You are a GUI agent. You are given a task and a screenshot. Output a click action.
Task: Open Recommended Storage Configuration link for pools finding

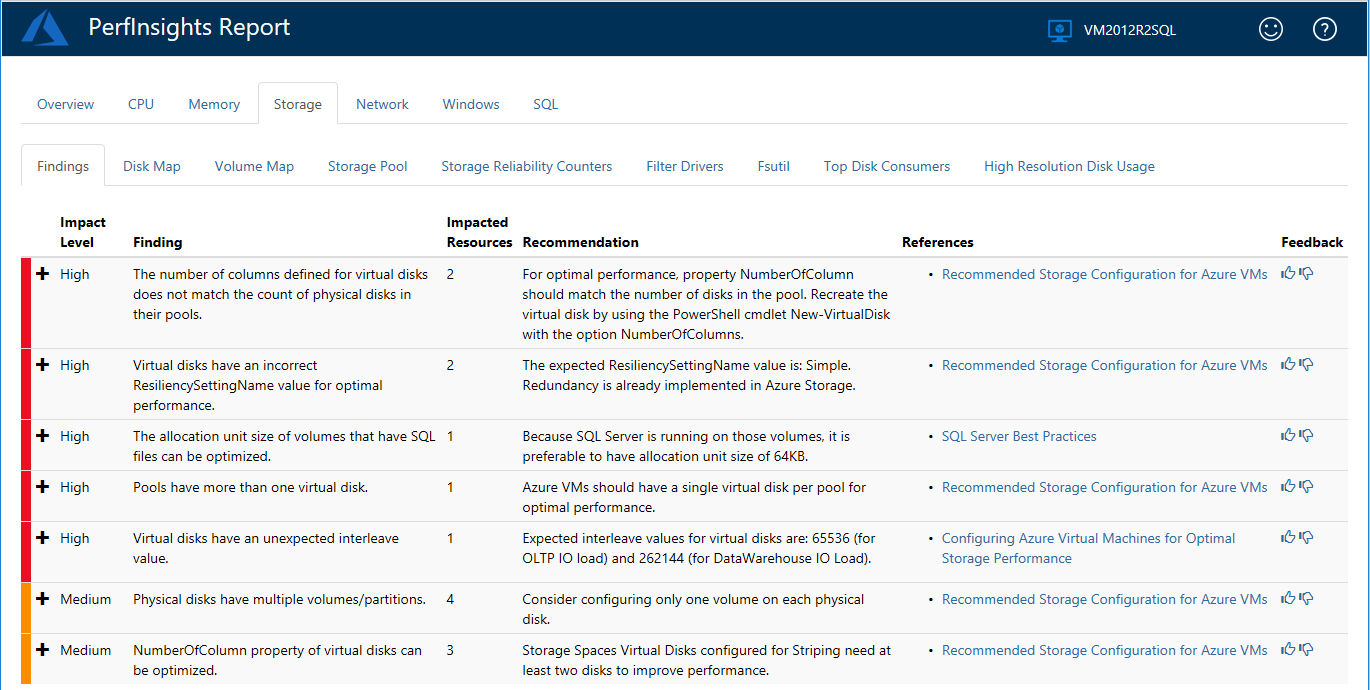pyautogui.click(x=1105, y=487)
